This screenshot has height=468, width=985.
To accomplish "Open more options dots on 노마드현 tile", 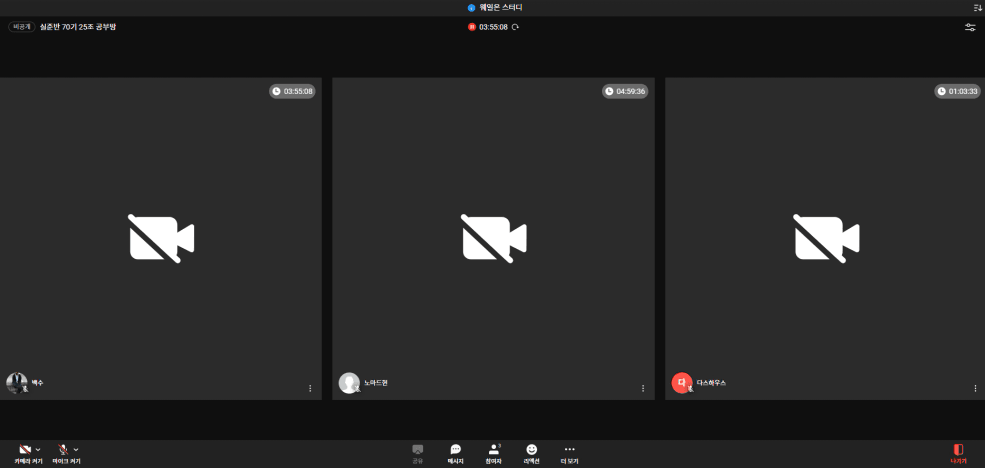I will 643,388.
